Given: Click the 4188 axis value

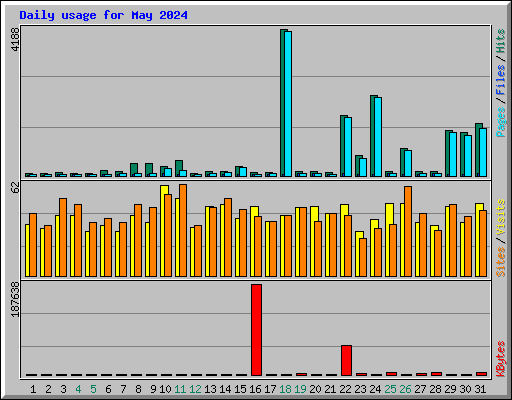Looking at the screenshot, I should point(15,39).
